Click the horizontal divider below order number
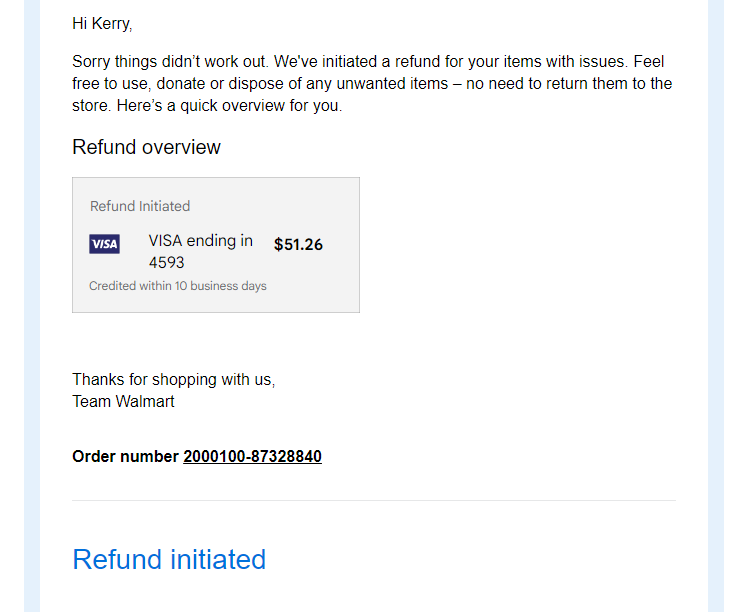Viewport: 744px width, 612px height. coord(374,500)
